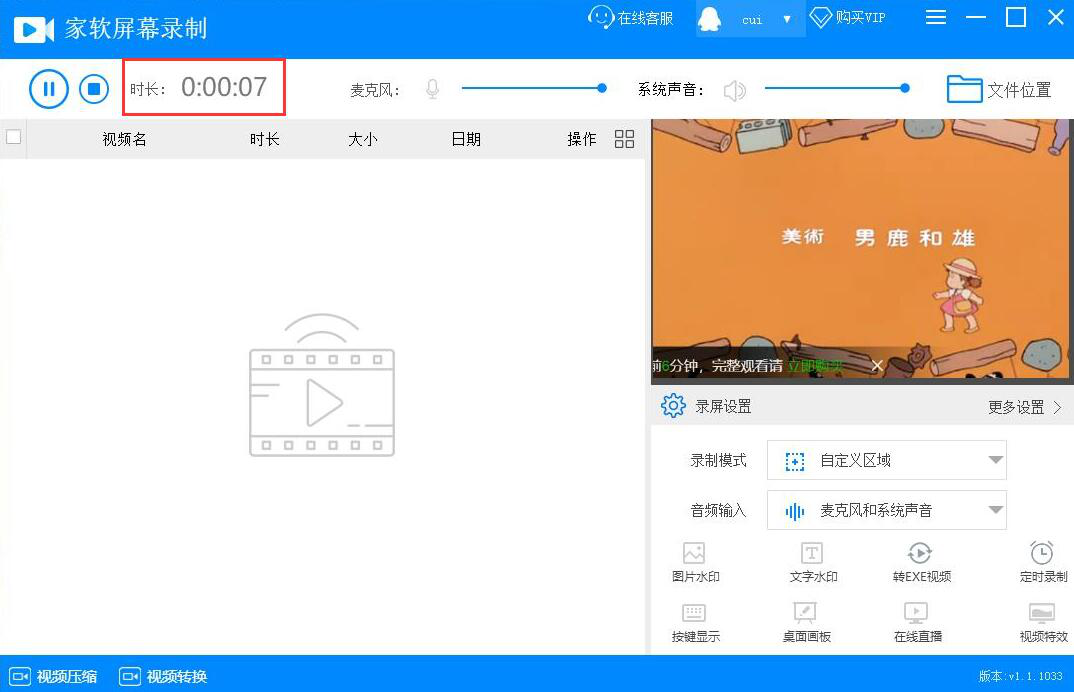Viewport: 1074px width, 692px height.
Task: Click the app logo icon
Action: click(34, 29)
